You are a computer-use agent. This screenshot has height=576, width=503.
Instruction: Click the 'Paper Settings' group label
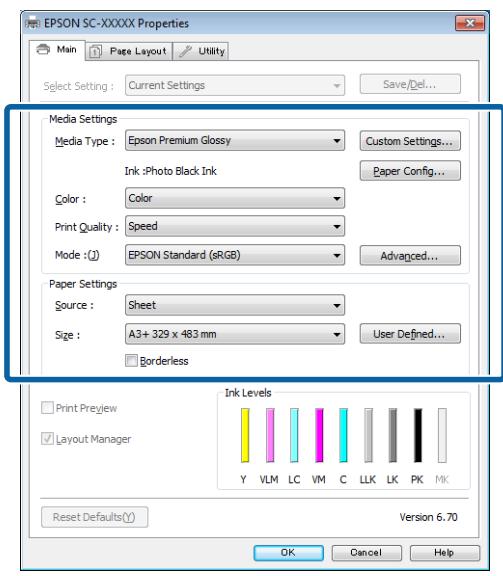[83, 284]
